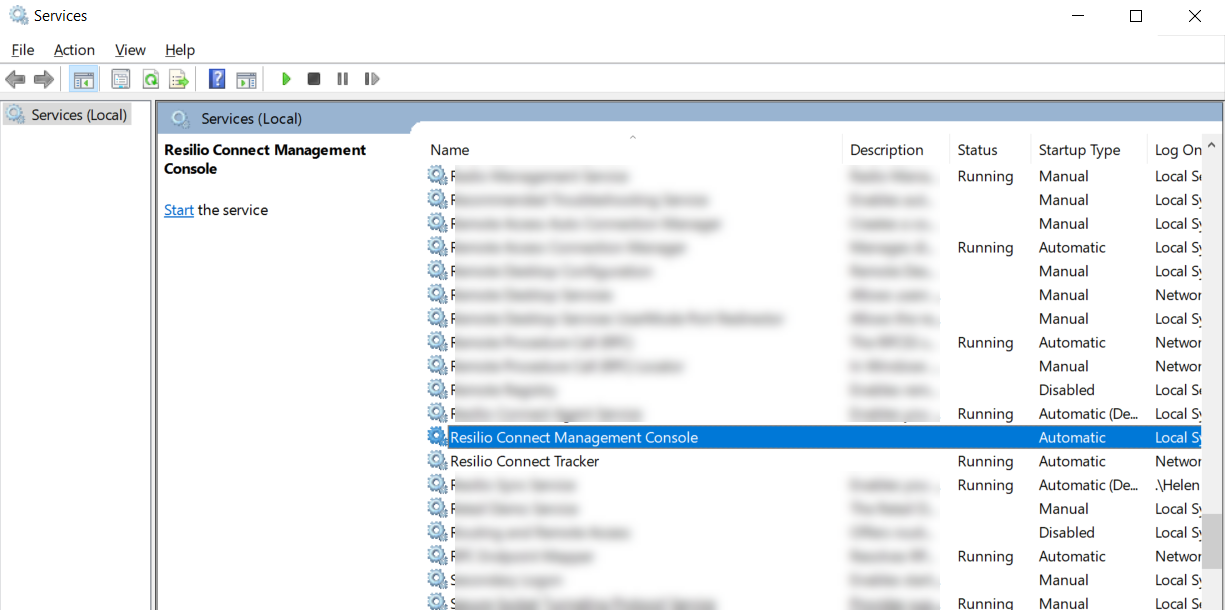
Task: Select Services (Local) in the left tree
Action: (78, 115)
